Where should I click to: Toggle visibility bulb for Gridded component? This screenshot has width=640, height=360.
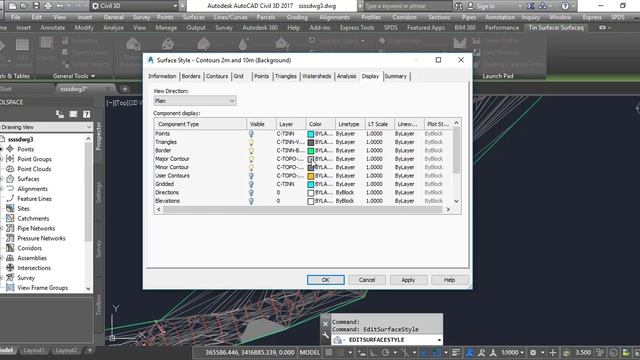tap(251, 184)
